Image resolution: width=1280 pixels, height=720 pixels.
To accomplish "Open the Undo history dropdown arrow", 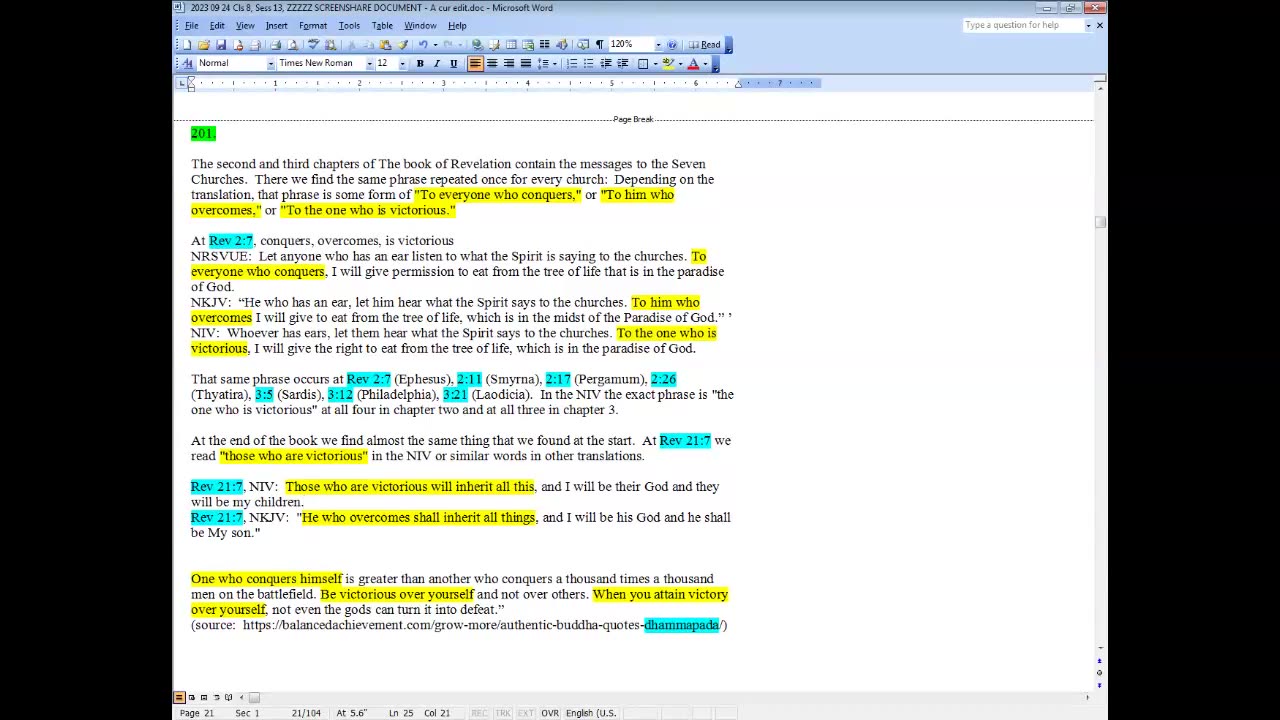I will [435, 44].
